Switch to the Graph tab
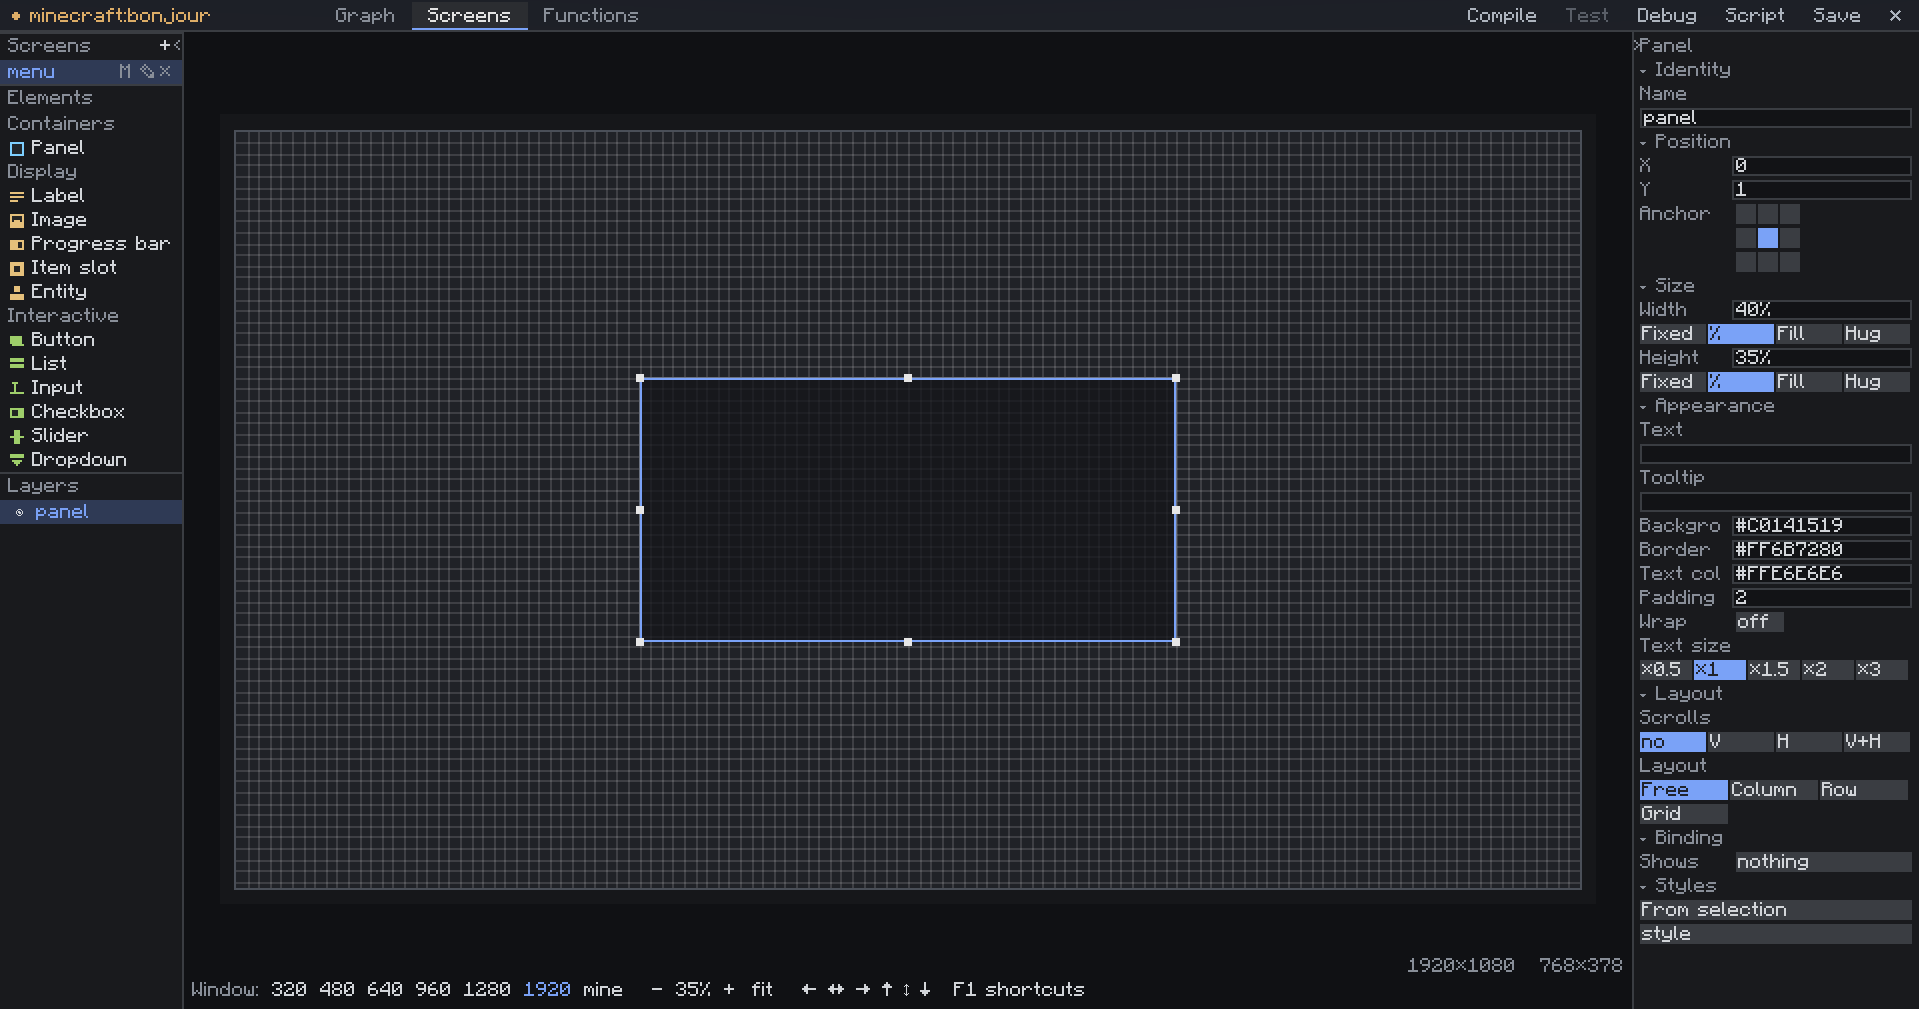Screen dimensions: 1919x1009 [x=365, y=15]
